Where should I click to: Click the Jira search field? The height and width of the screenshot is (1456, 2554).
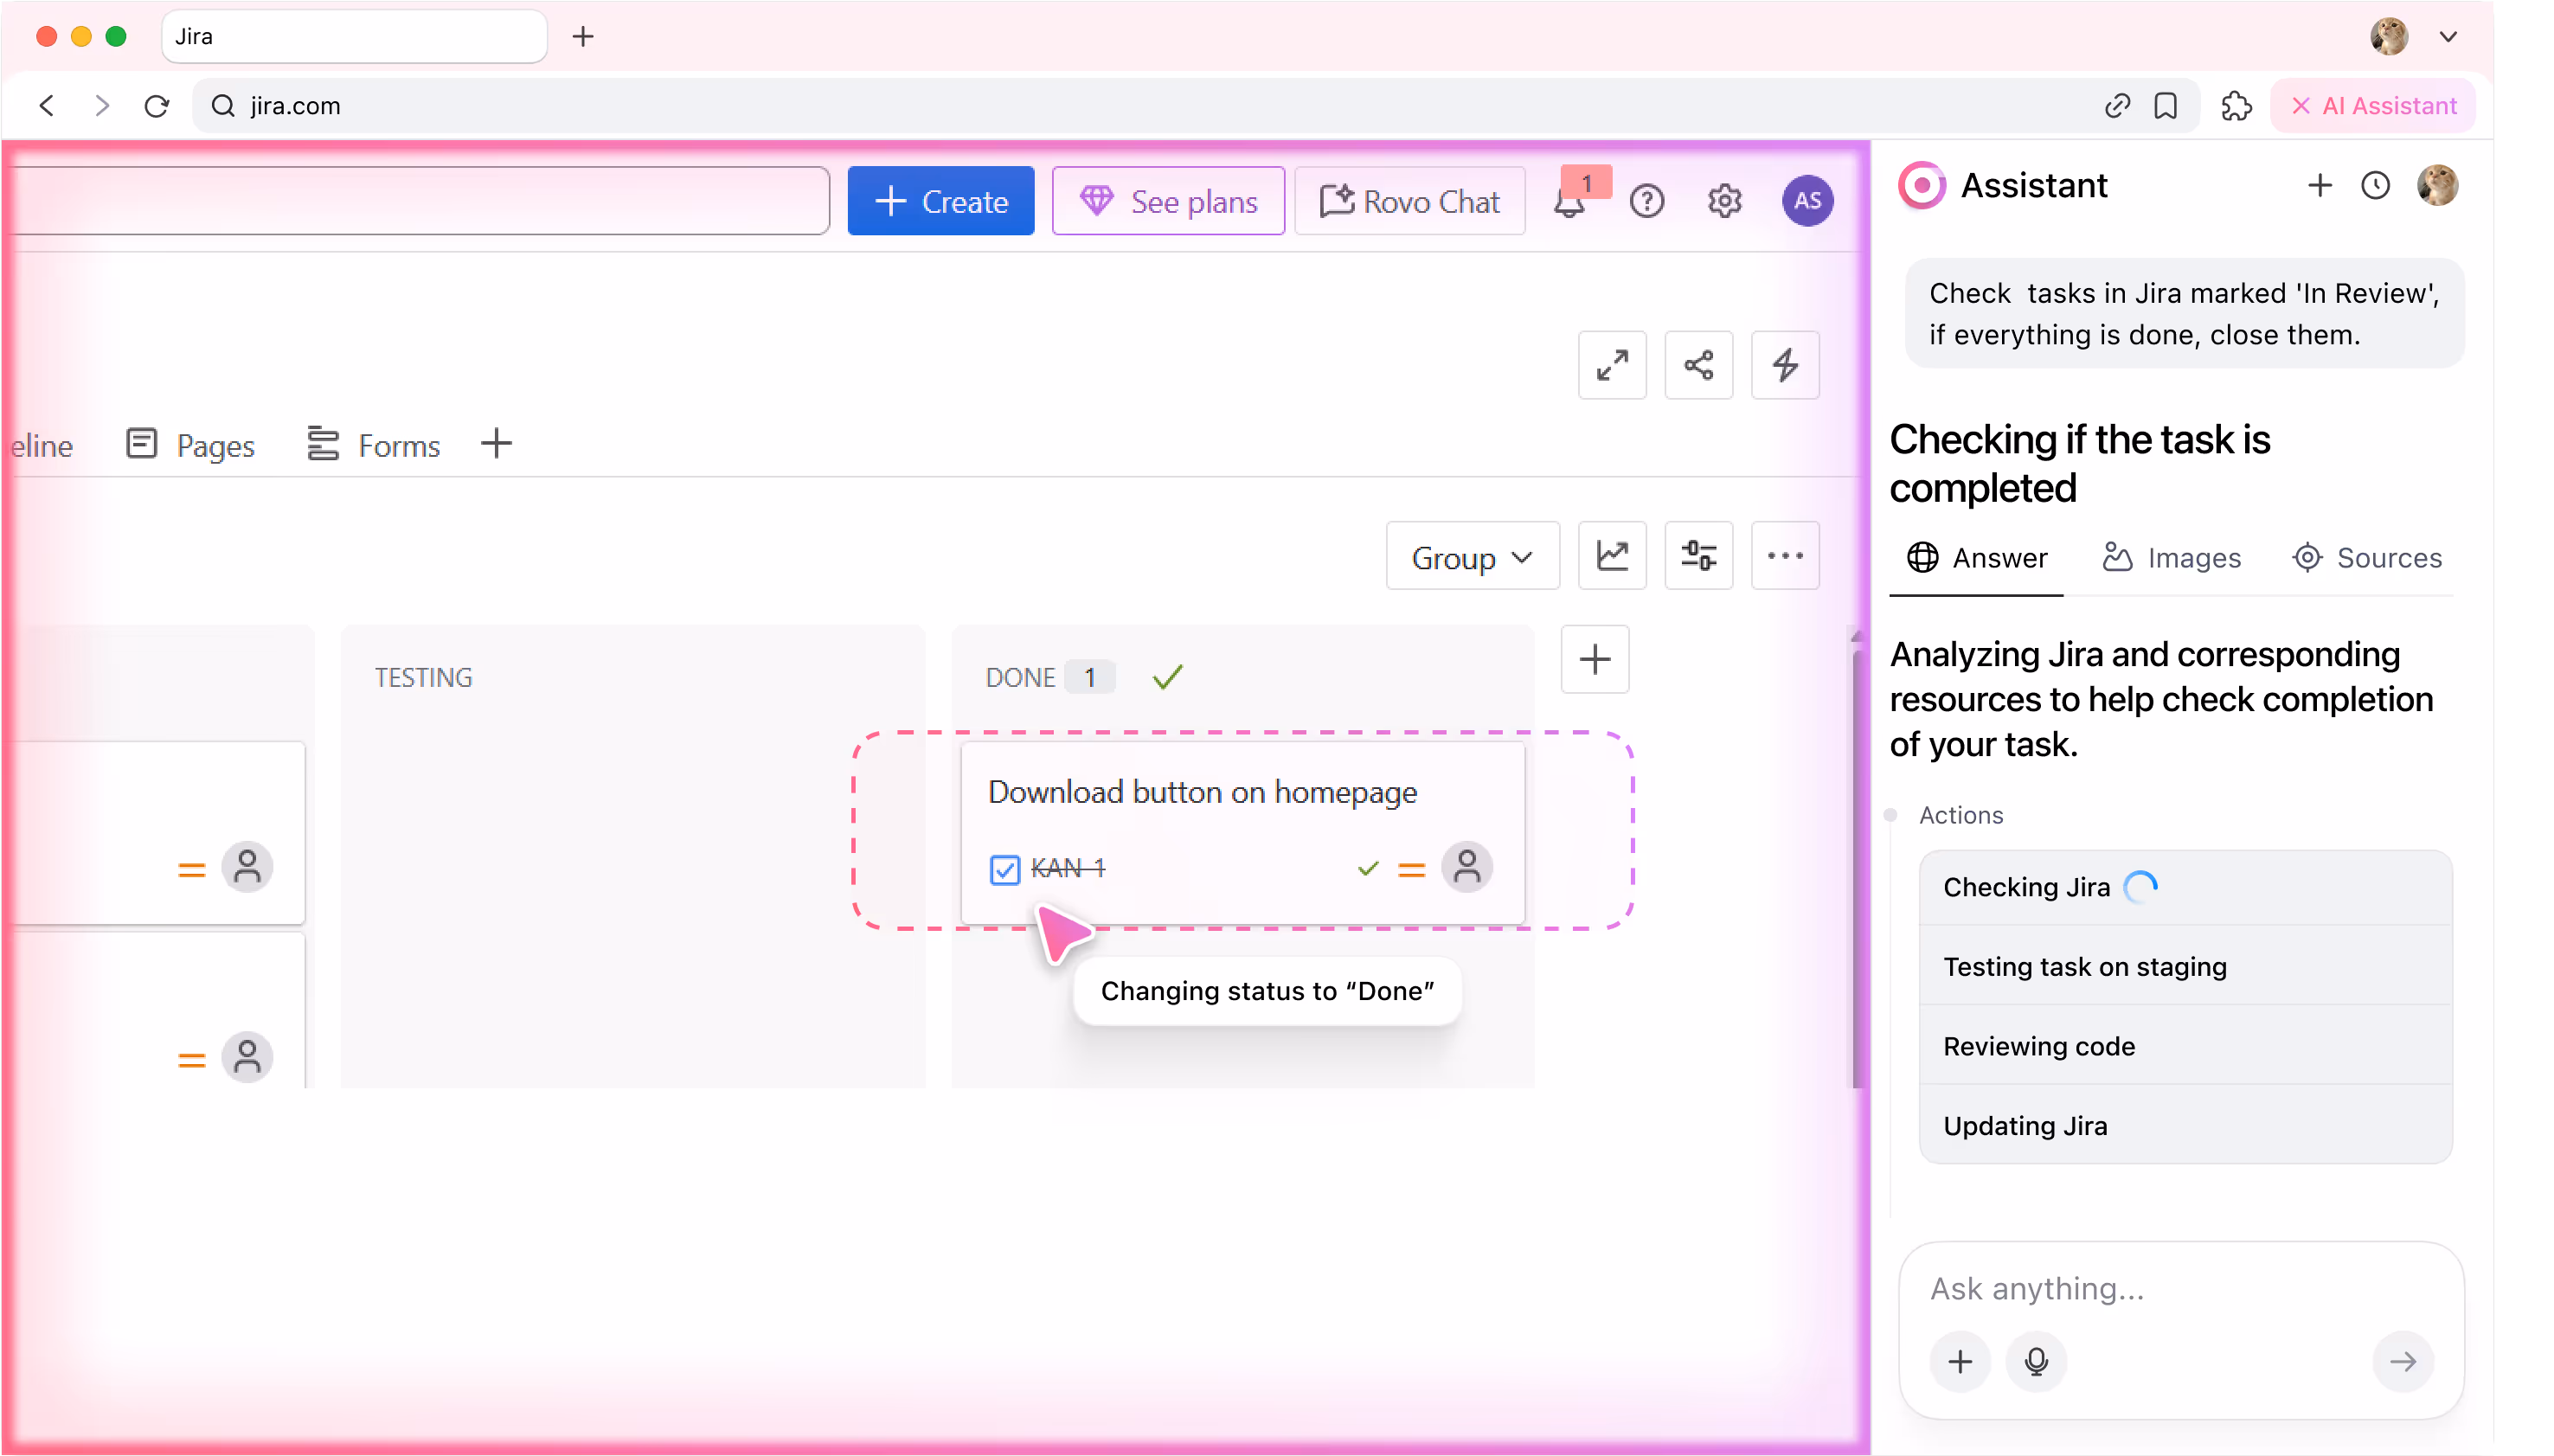point(420,201)
